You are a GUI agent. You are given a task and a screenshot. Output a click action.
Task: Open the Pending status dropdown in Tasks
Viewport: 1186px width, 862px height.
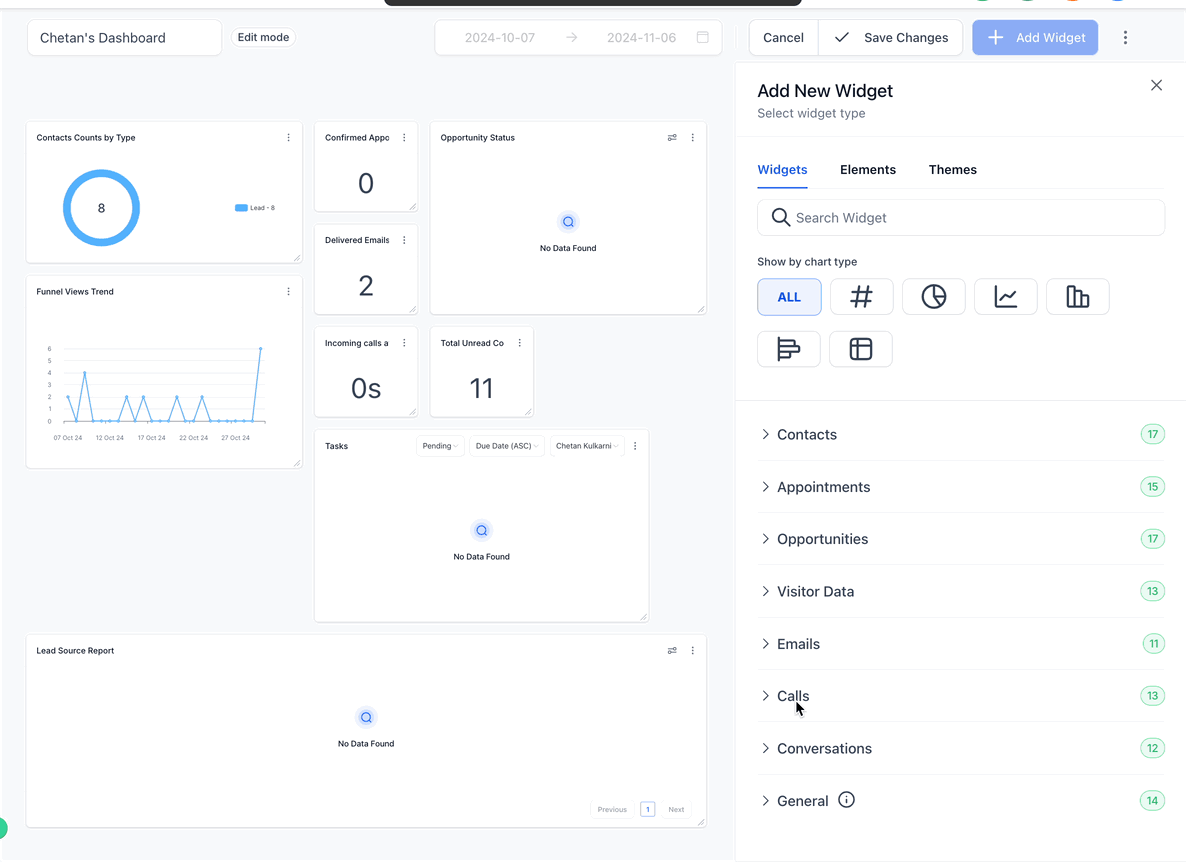(440, 446)
